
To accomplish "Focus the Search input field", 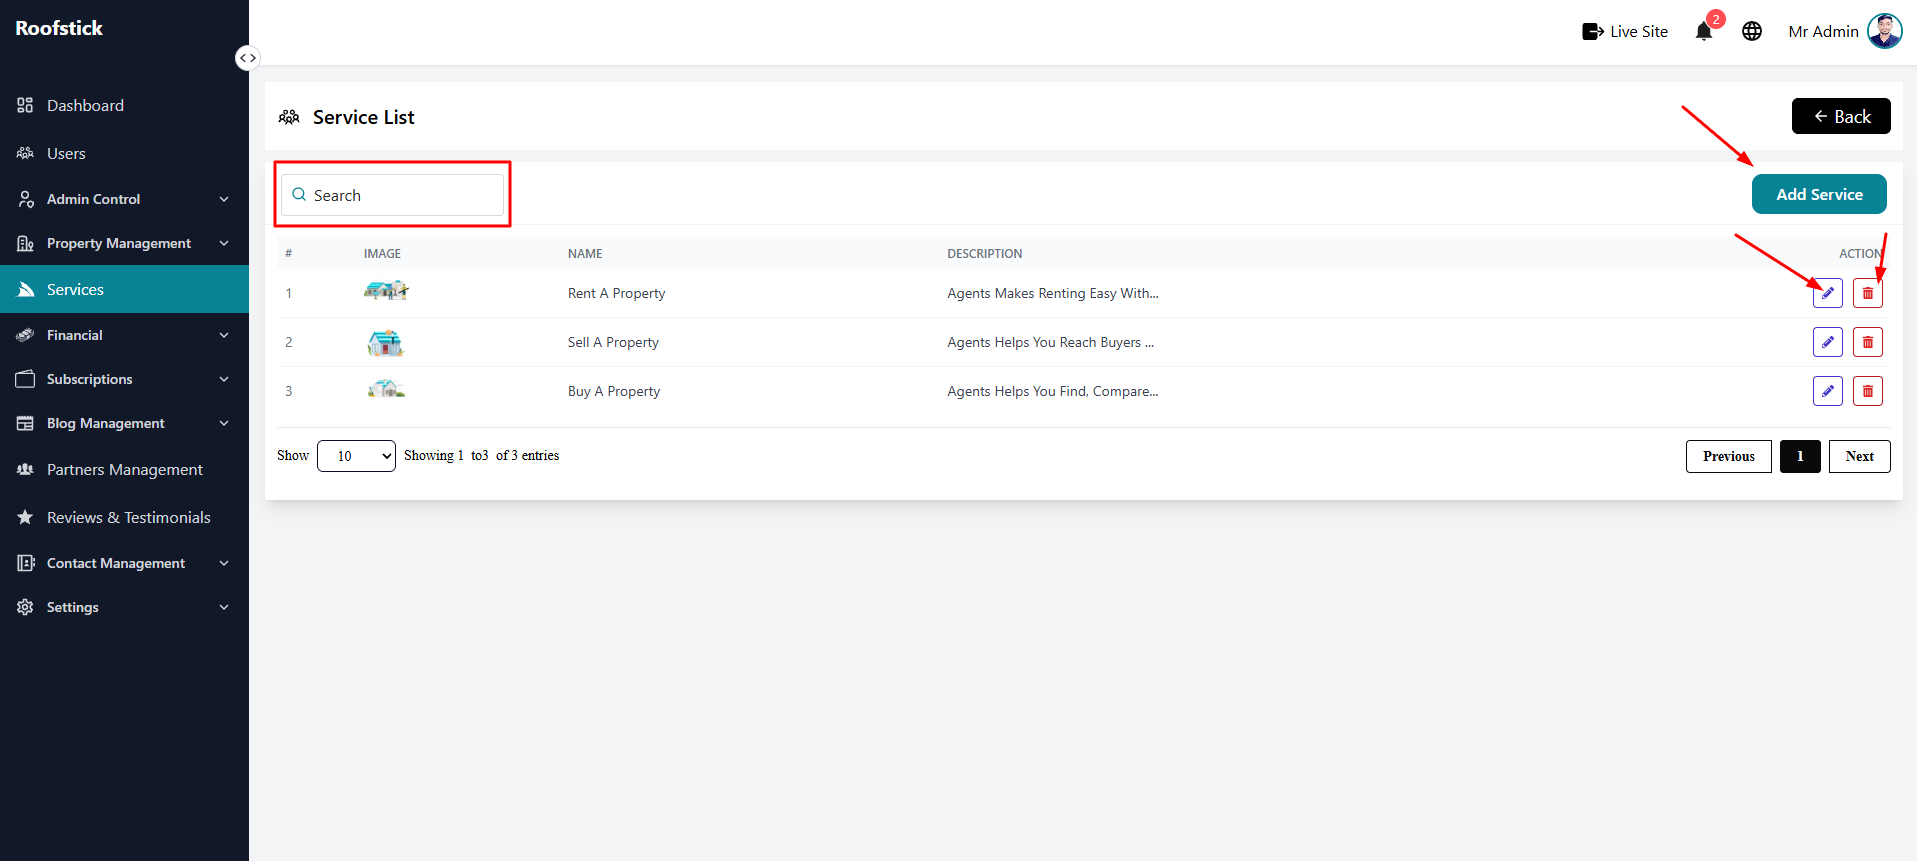I will click(x=393, y=195).
